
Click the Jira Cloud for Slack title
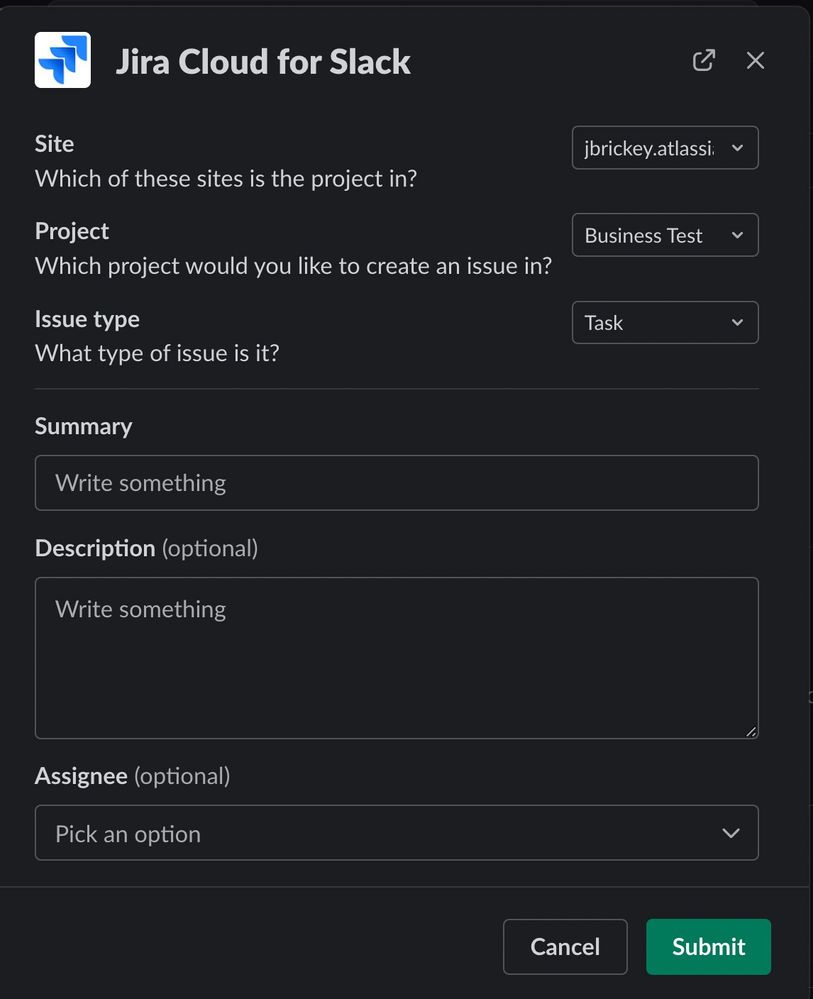coord(263,62)
